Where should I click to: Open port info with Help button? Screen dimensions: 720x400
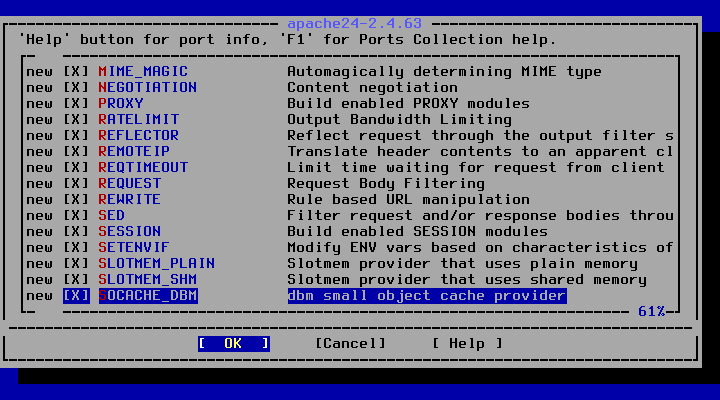(x=467, y=344)
